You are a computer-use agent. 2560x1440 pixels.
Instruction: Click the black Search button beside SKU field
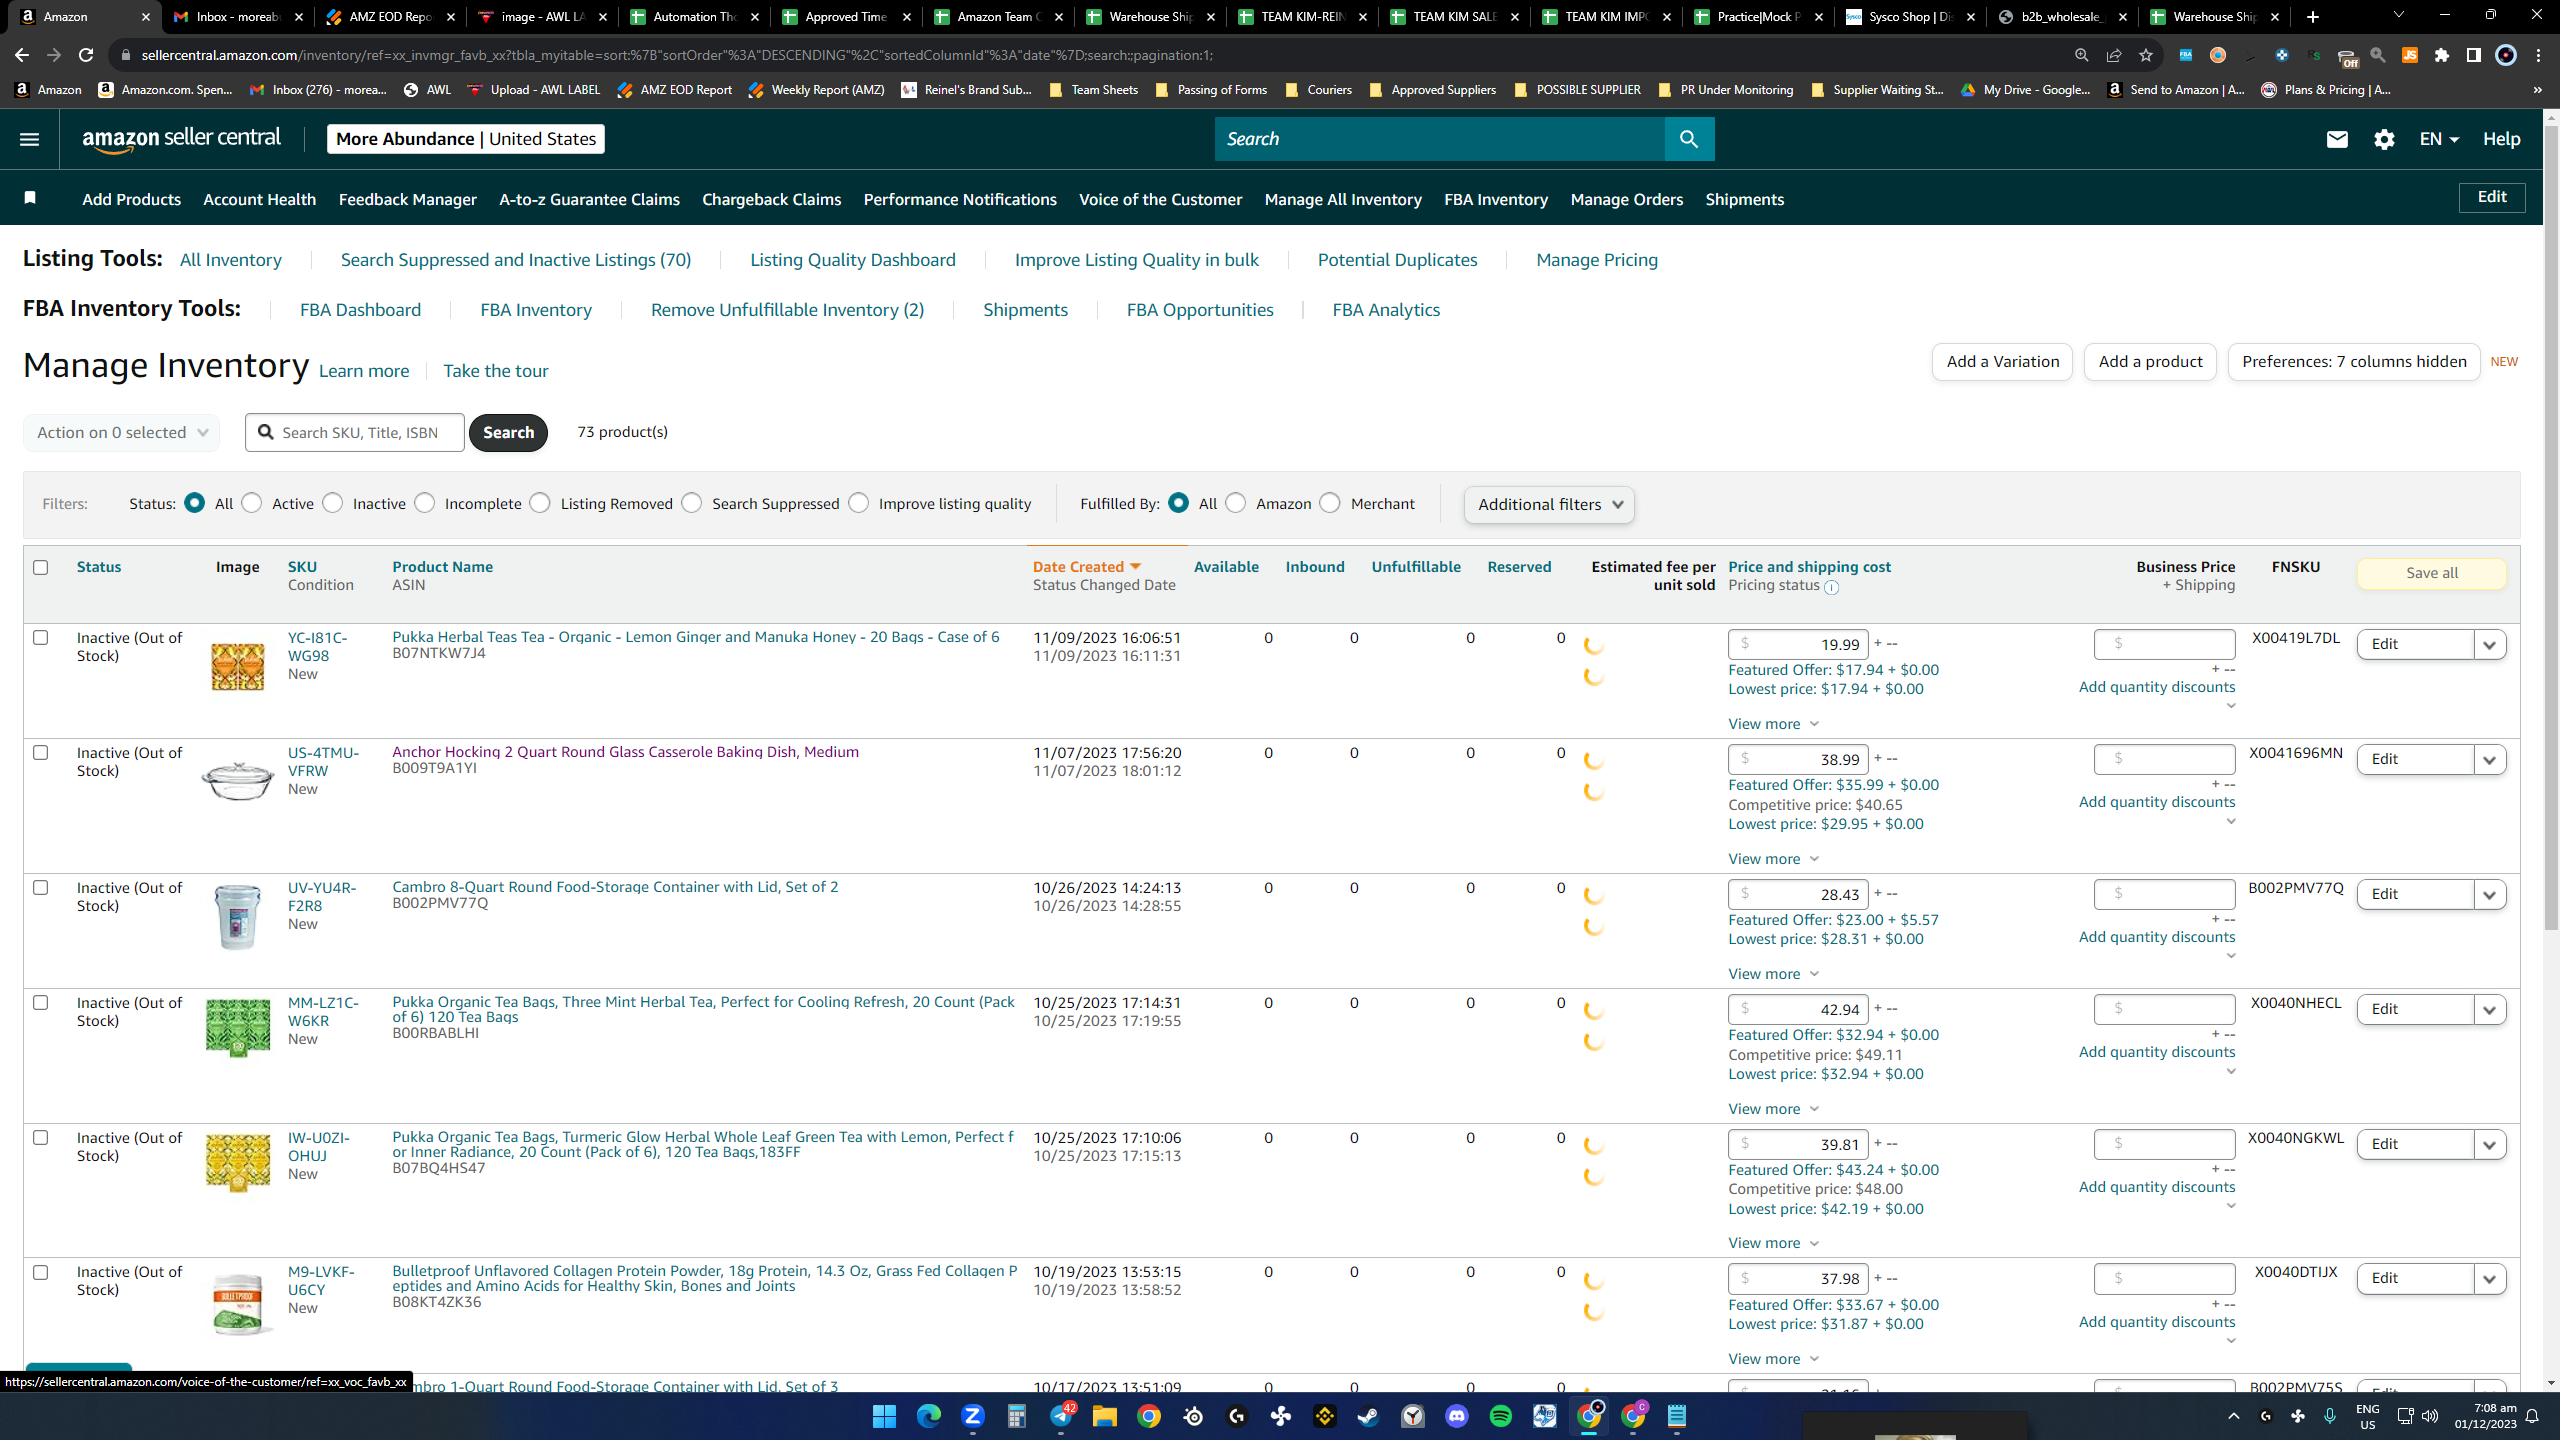[508, 432]
